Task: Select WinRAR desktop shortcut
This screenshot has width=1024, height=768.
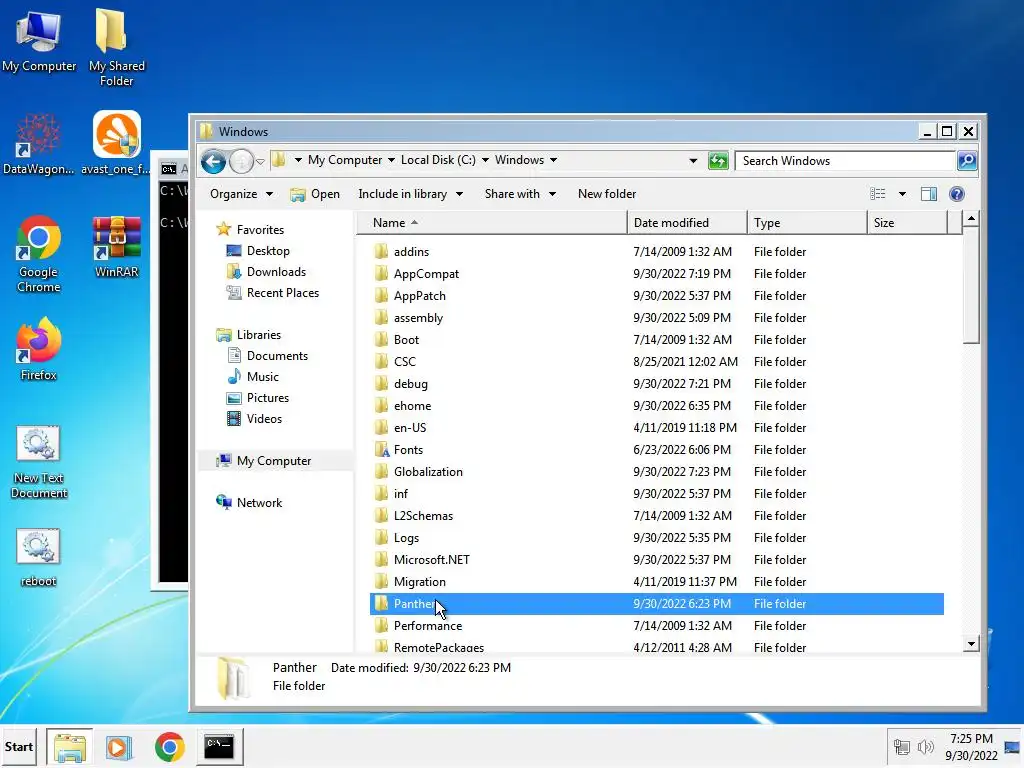Action: (117, 247)
